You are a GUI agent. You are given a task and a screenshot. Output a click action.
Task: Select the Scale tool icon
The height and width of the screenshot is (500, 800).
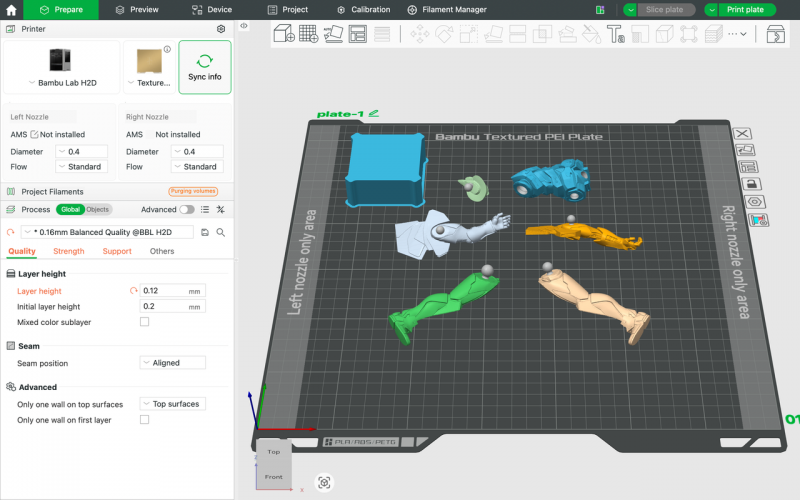point(468,34)
